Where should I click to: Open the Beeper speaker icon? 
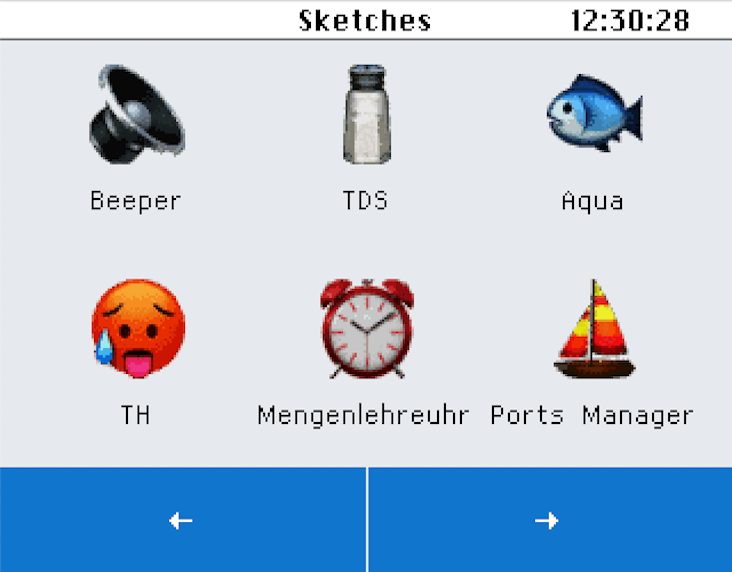pyautogui.click(x=137, y=114)
